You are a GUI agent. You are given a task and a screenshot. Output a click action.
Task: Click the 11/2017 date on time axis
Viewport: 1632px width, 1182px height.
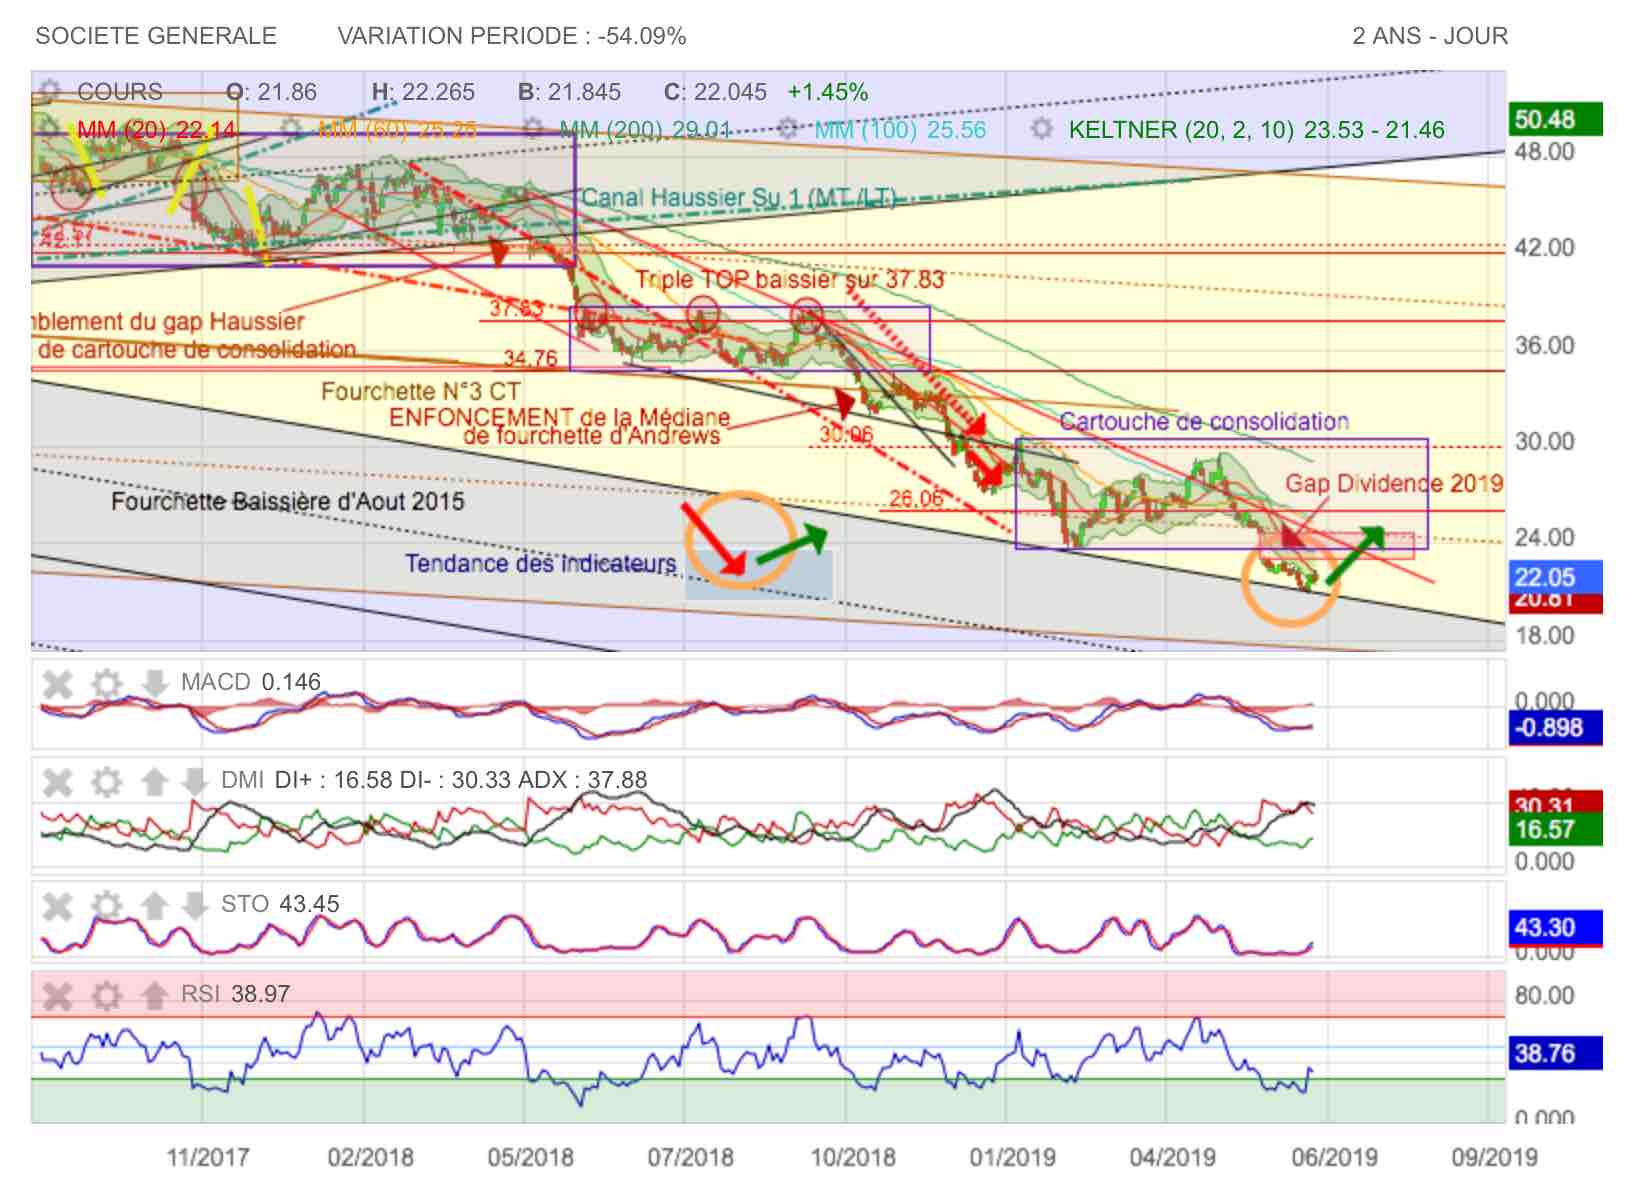(208, 1158)
